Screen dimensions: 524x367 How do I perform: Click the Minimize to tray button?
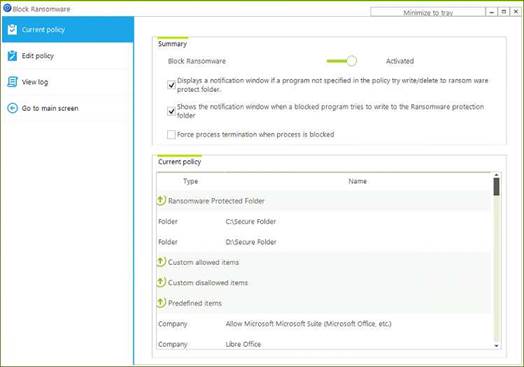point(428,13)
